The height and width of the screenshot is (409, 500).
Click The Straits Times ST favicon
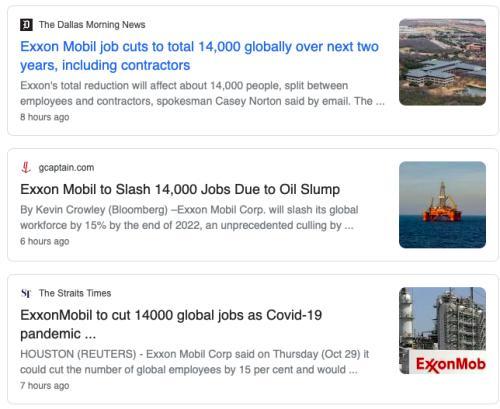pyautogui.click(x=26, y=293)
